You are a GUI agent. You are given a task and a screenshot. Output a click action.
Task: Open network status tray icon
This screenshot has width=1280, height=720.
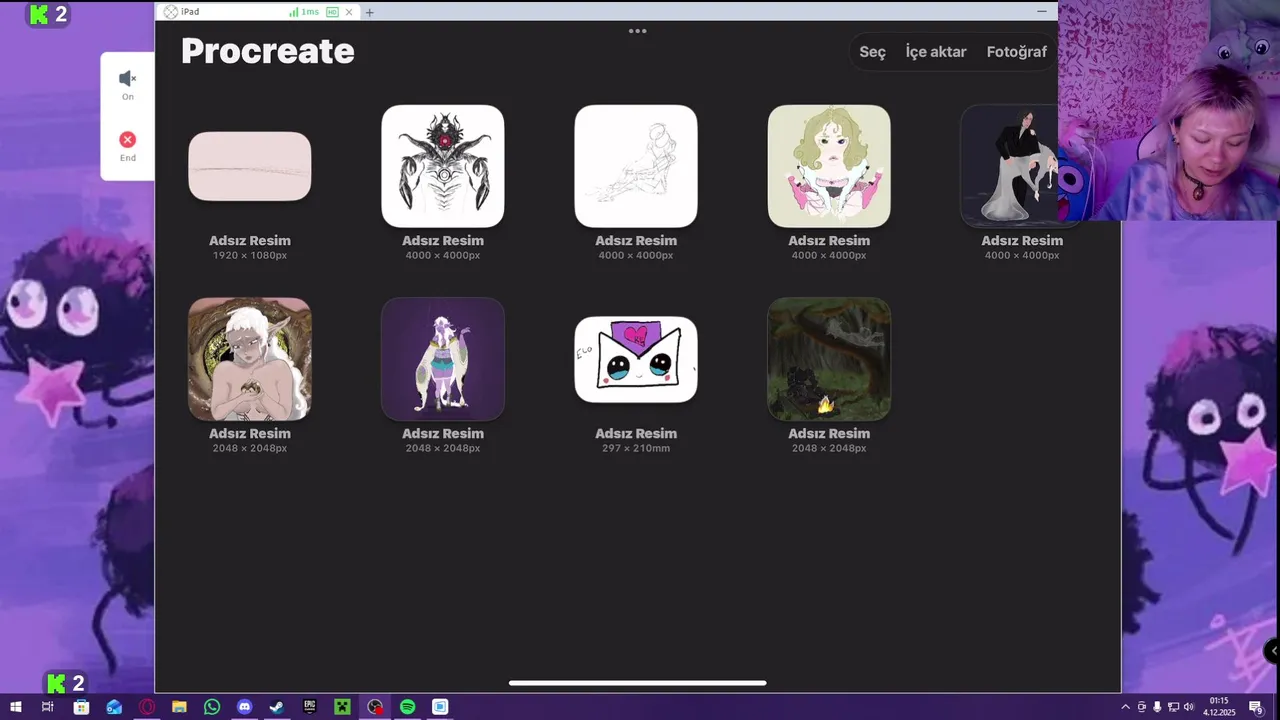(1173, 707)
